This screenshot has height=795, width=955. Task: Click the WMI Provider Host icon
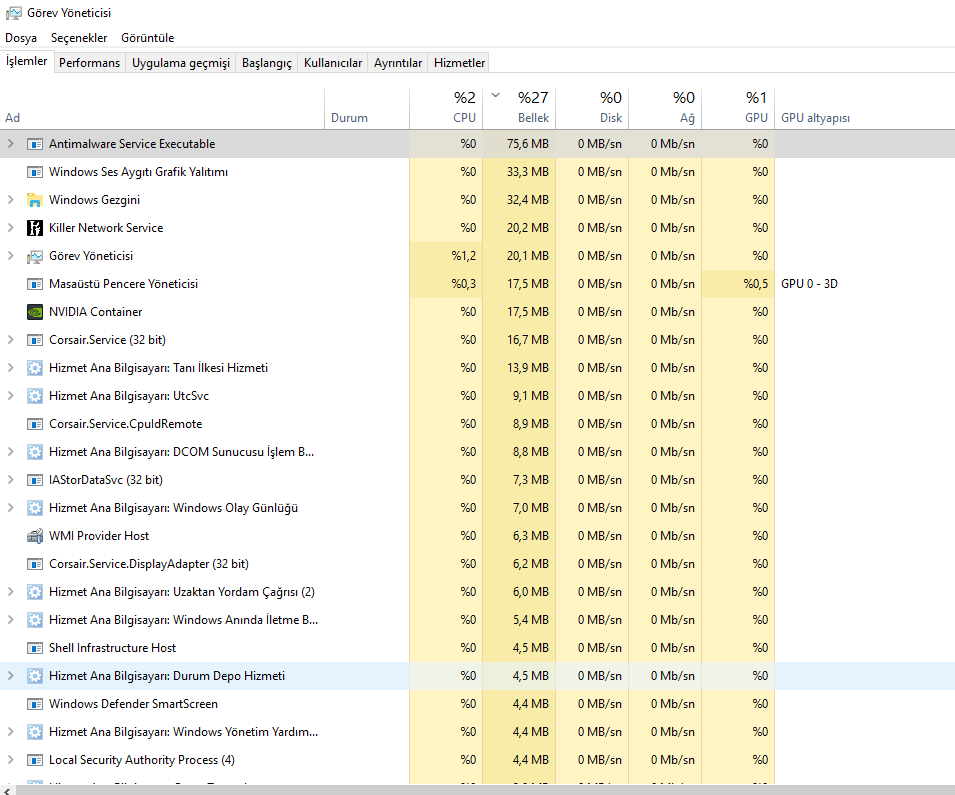35,537
